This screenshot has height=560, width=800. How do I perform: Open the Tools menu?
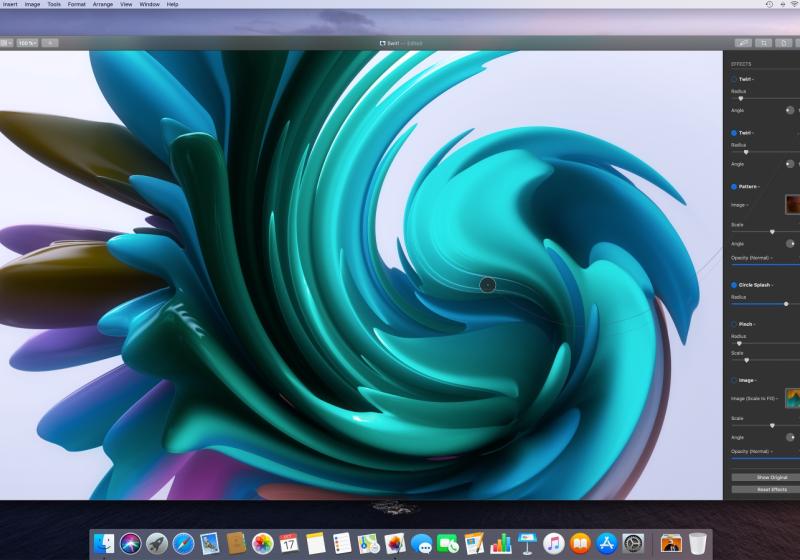click(x=54, y=4)
